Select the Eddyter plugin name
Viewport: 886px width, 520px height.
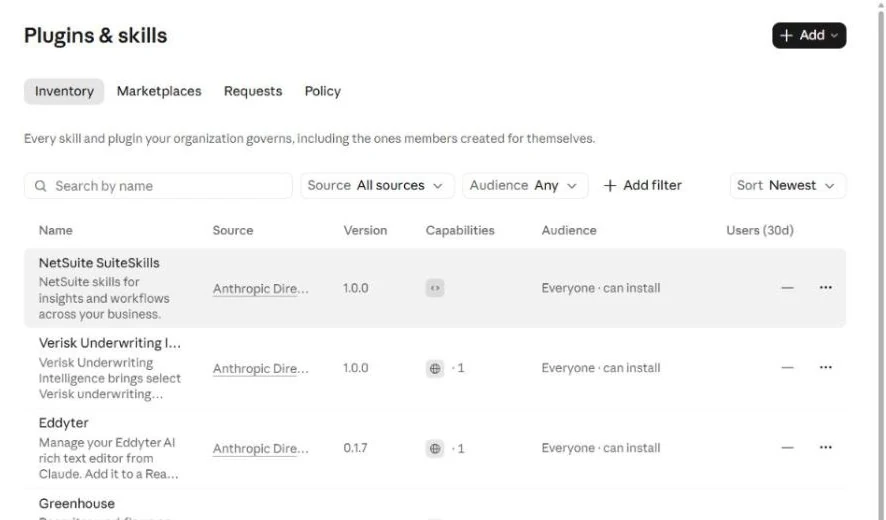[x=63, y=423]
